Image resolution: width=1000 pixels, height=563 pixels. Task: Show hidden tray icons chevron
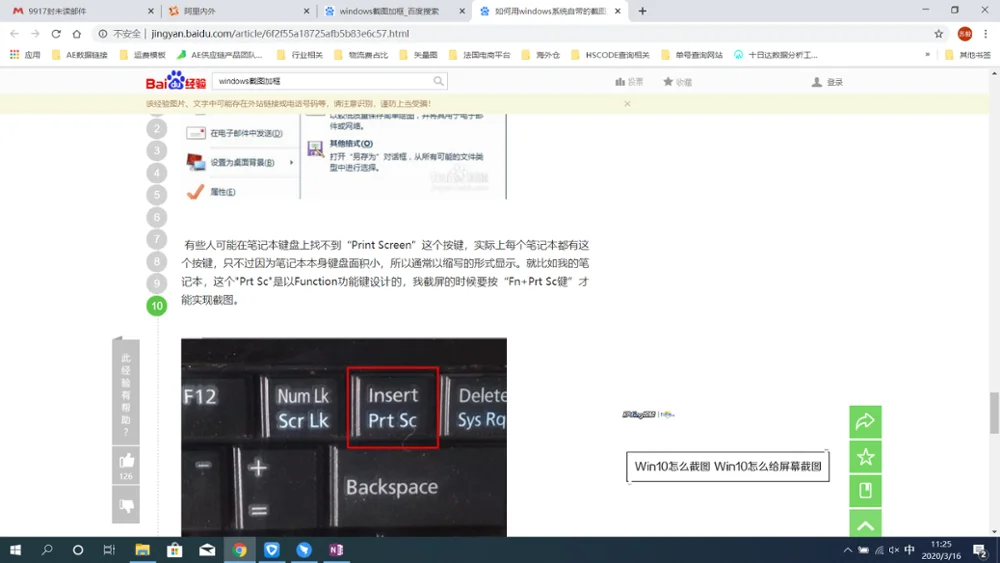848,550
